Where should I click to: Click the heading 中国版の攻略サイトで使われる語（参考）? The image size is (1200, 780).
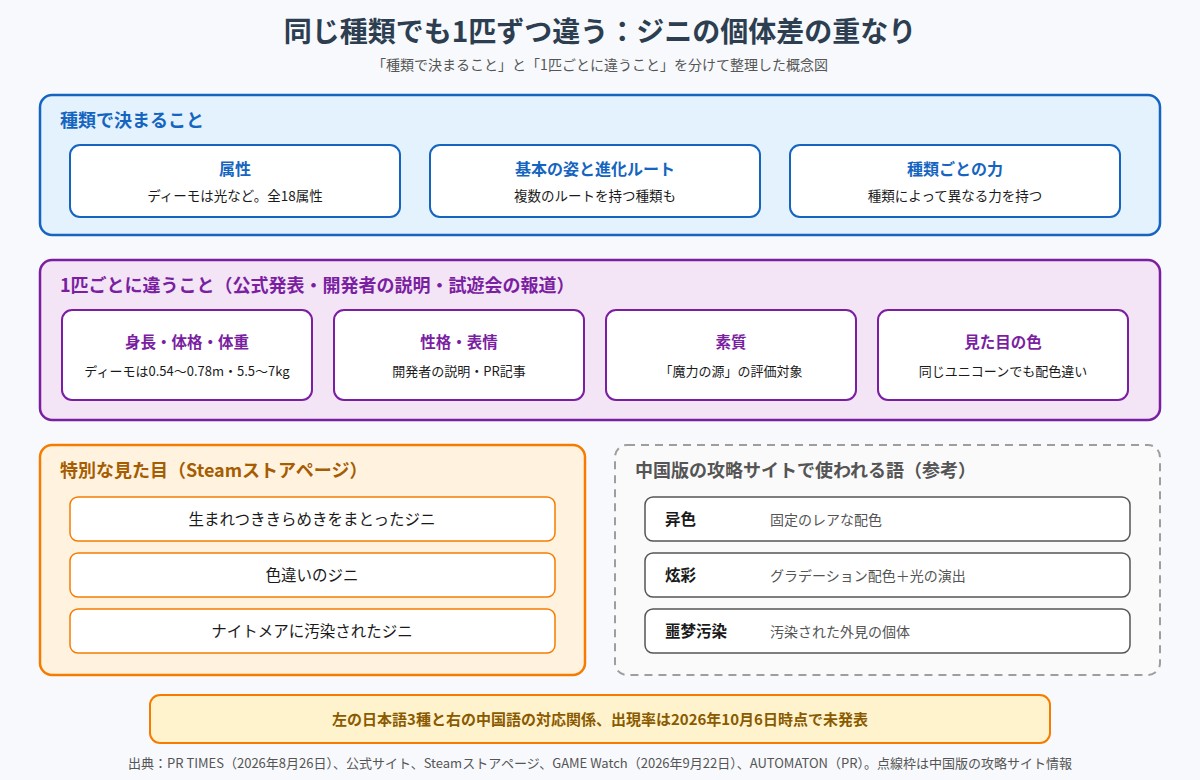point(801,470)
